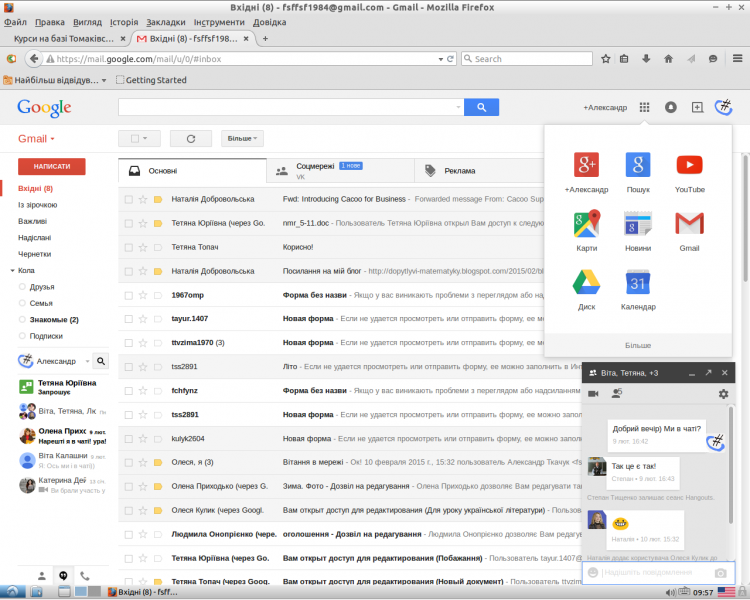
Task: Open the Gmail product switcher dropdown
Action: 37,138
